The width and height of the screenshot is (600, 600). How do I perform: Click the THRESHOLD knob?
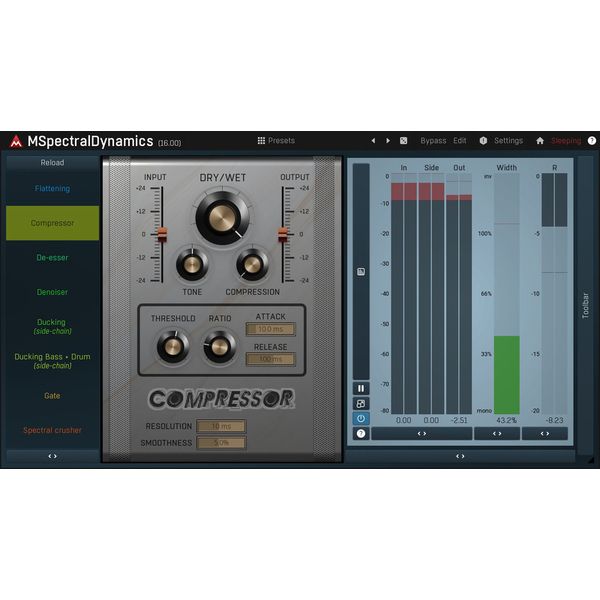tap(173, 347)
